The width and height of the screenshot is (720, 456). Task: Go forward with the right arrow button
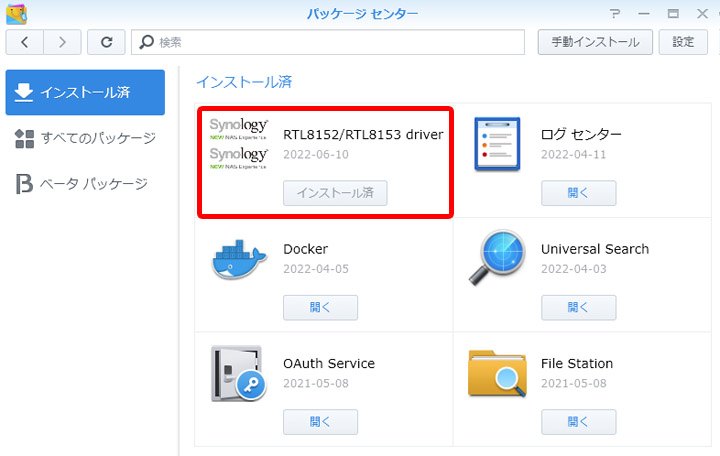click(x=62, y=42)
